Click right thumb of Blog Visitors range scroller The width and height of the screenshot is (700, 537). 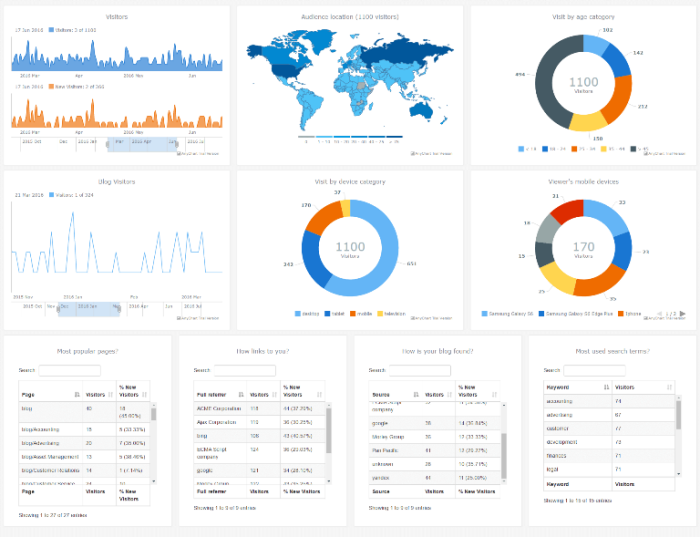(x=119, y=309)
